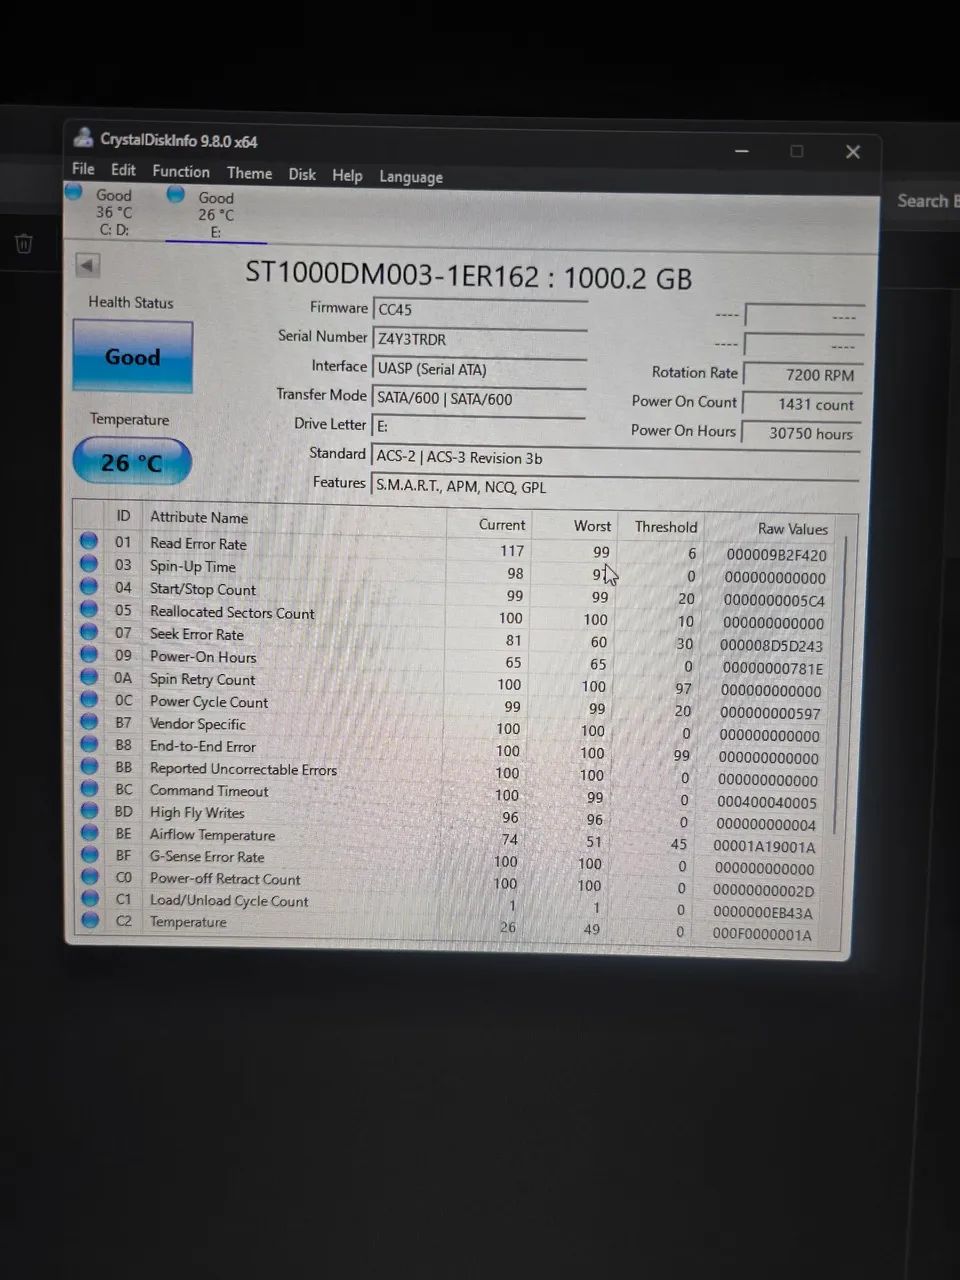Click the status dot for Load/Unload Cycle Count
The width and height of the screenshot is (960, 1280).
[89, 899]
